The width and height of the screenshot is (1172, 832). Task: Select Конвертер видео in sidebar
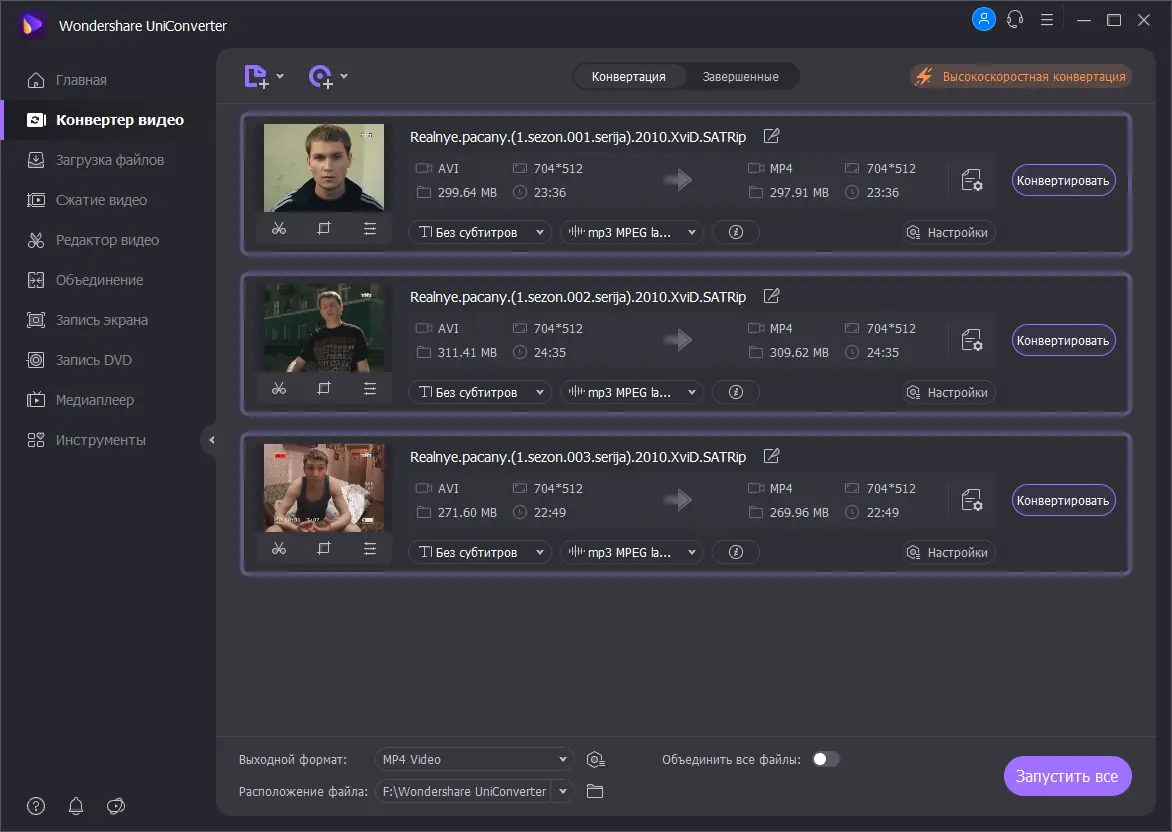105,120
